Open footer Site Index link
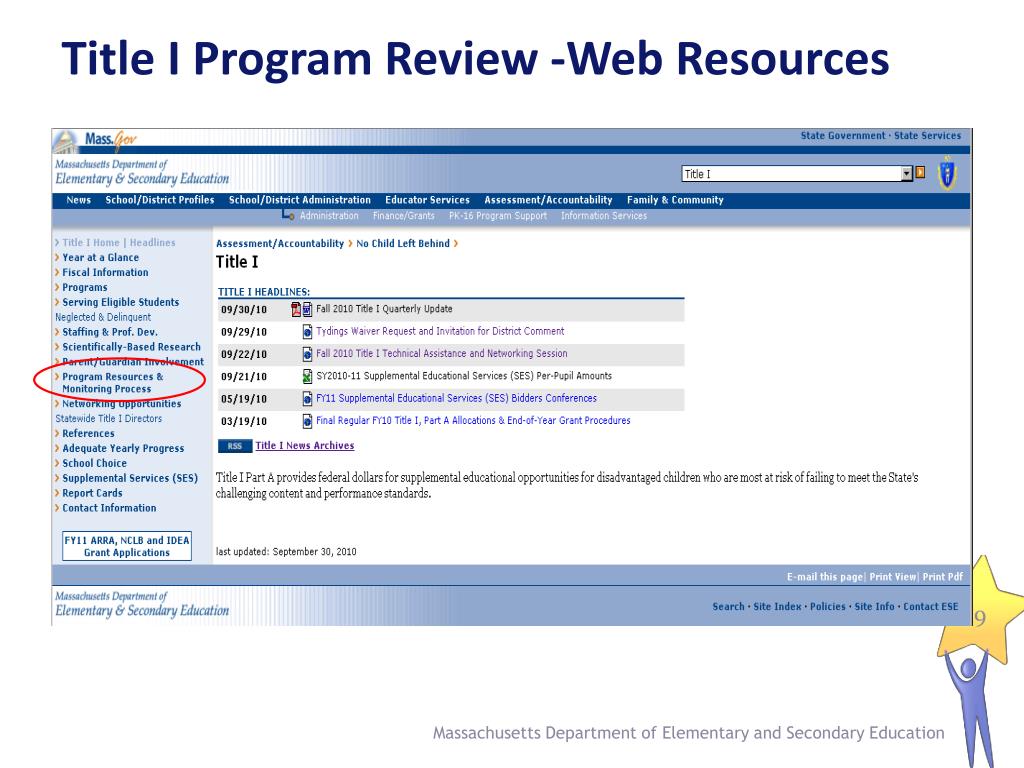This screenshot has width=1024, height=768. pyautogui.click(x=777, y=607)
